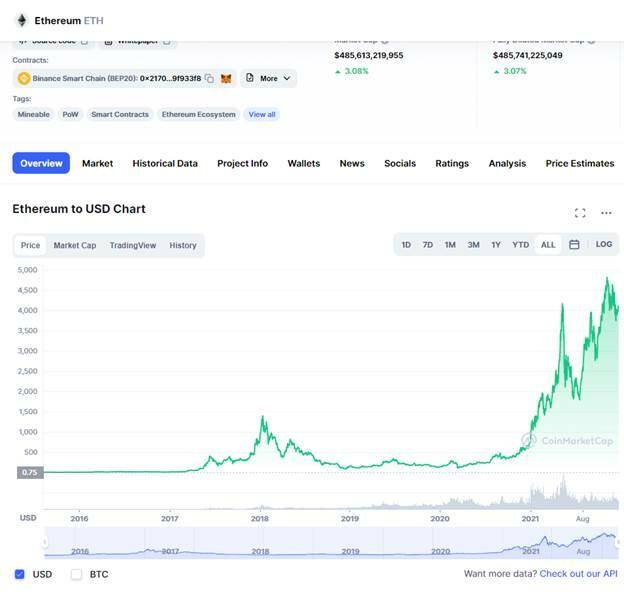Open the Price Estimates tab
Viewport: 624px width, 603px height.
pyautogui.click(x=580, y=163)
